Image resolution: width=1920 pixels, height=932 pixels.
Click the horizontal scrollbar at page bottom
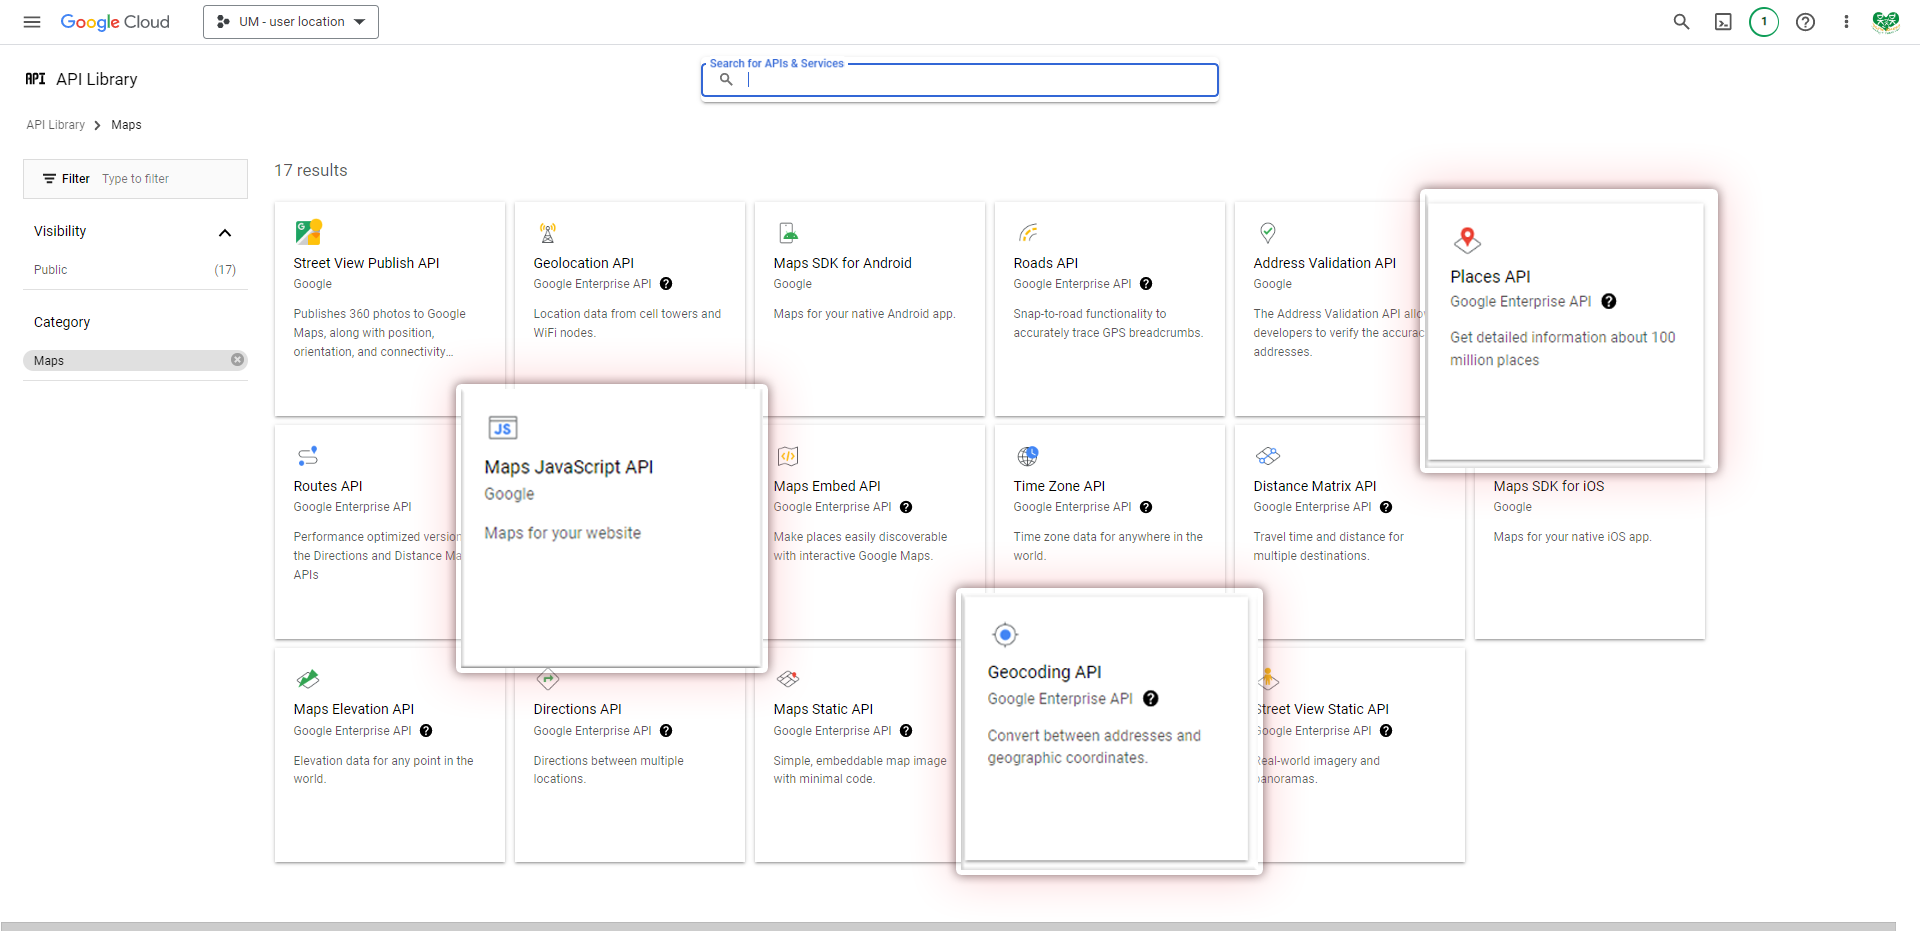pos(948,926)
